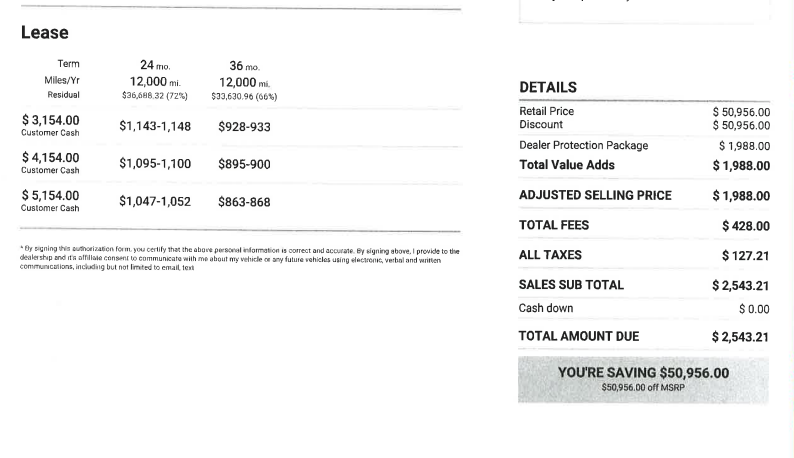The image size is (794, 458).
Task: Click the $4,154.00 Customer Cash option
Action: coord(50,163)
